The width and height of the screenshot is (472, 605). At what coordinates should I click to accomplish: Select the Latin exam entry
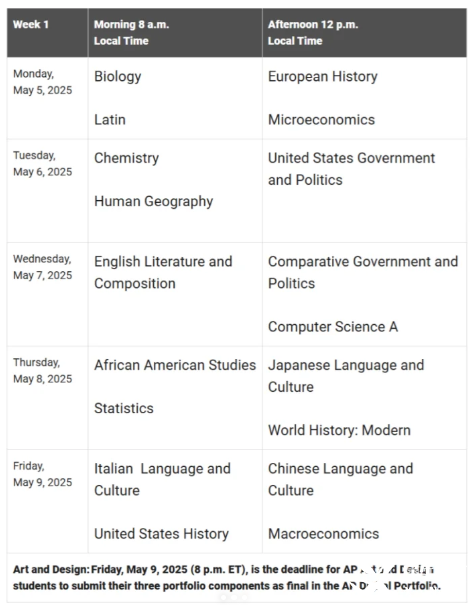(x=110, y=120)
